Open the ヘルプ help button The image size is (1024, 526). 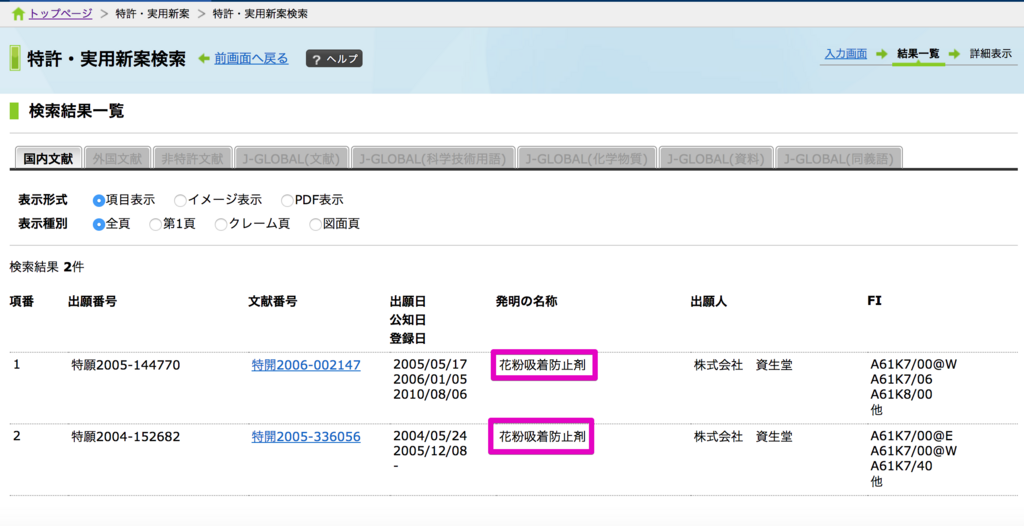coord(334,59)
